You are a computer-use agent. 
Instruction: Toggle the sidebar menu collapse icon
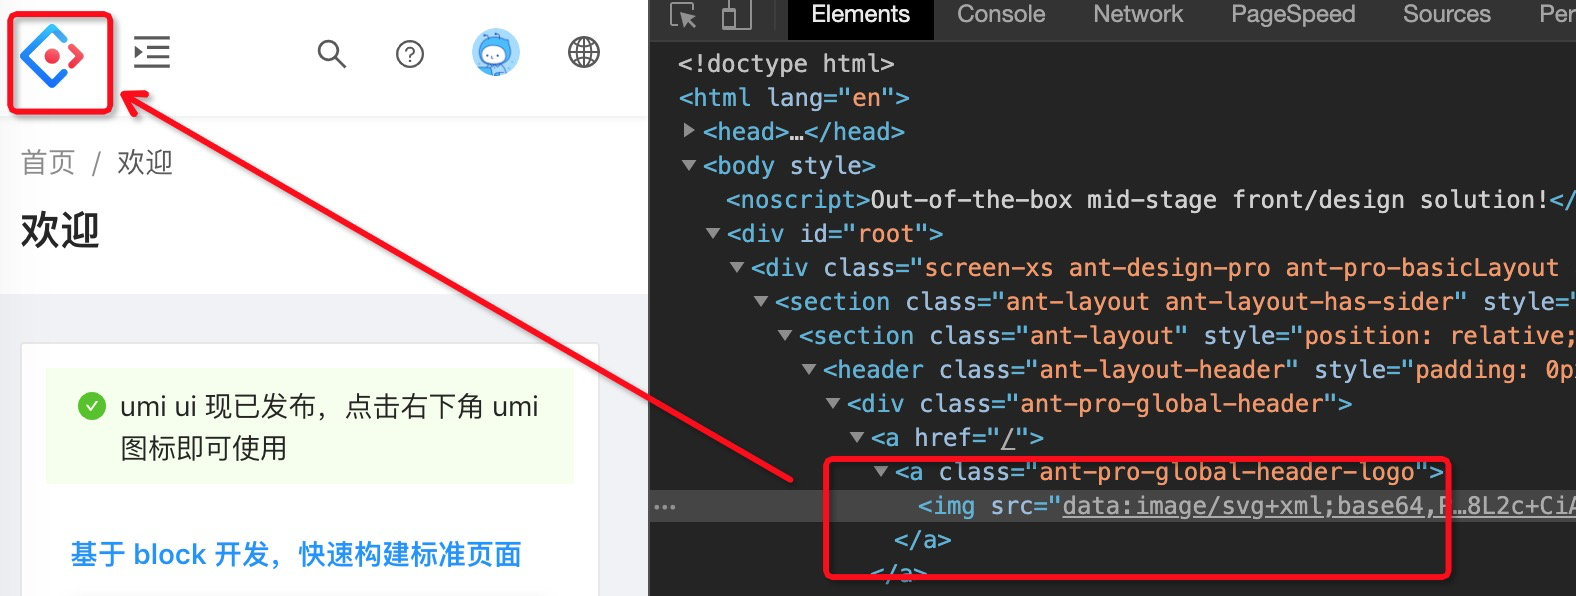click(152, 52)
